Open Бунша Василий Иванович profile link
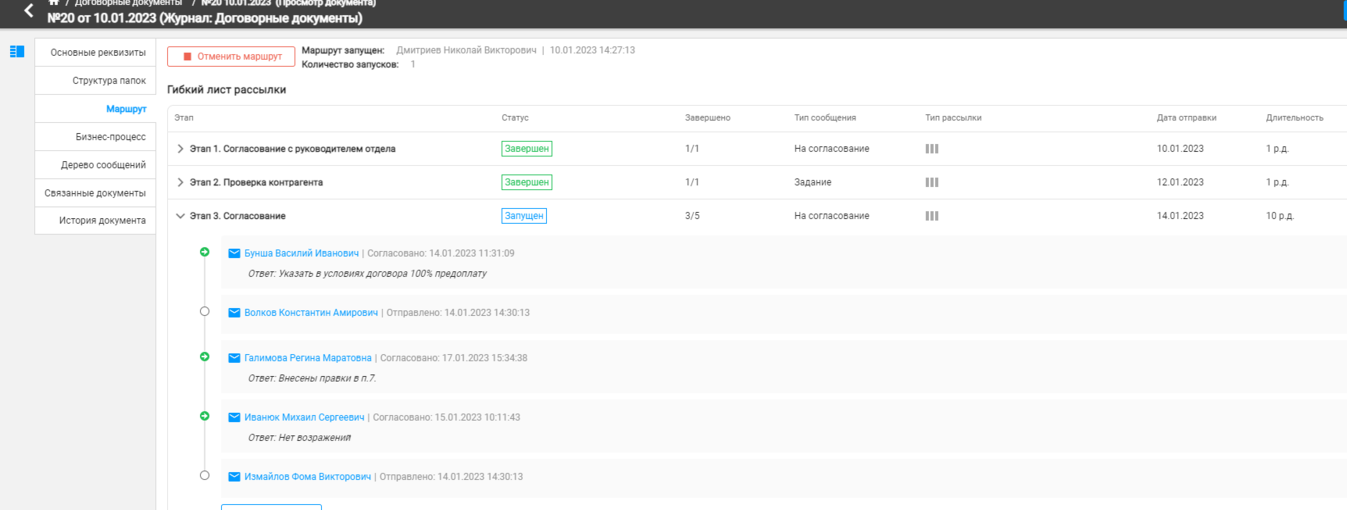 [x=301, y=254]
